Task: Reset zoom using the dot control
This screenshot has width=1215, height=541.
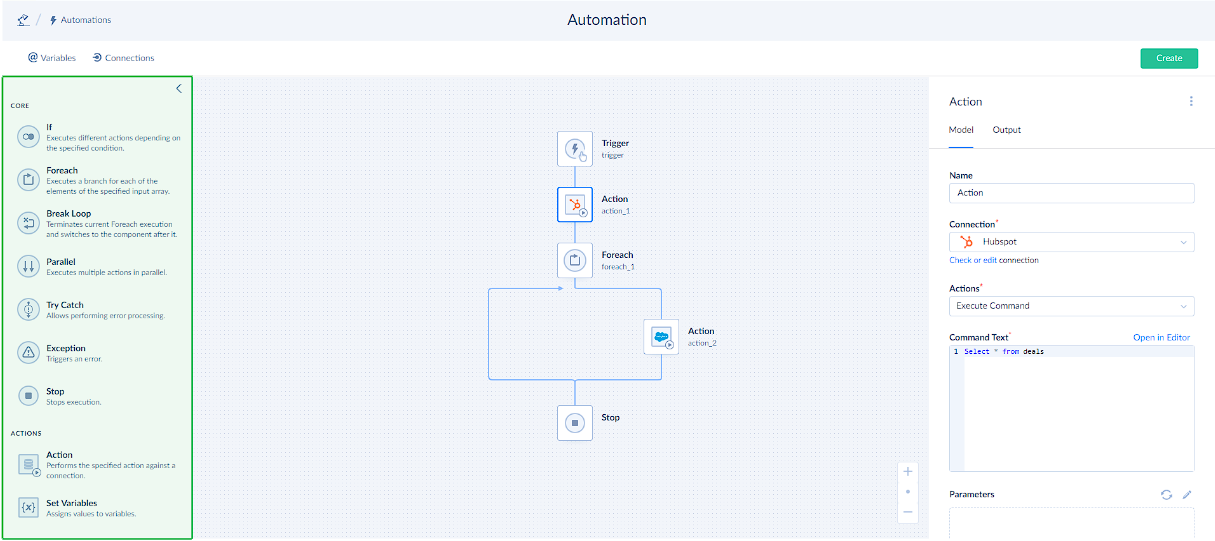Action: pyautogui.click(x=908, y=491)
